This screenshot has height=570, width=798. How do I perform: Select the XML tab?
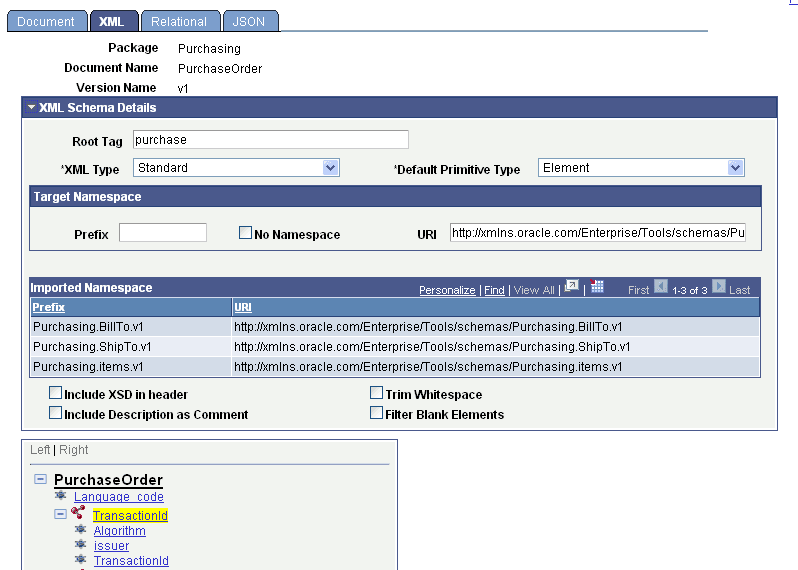(x=113, y=21)
